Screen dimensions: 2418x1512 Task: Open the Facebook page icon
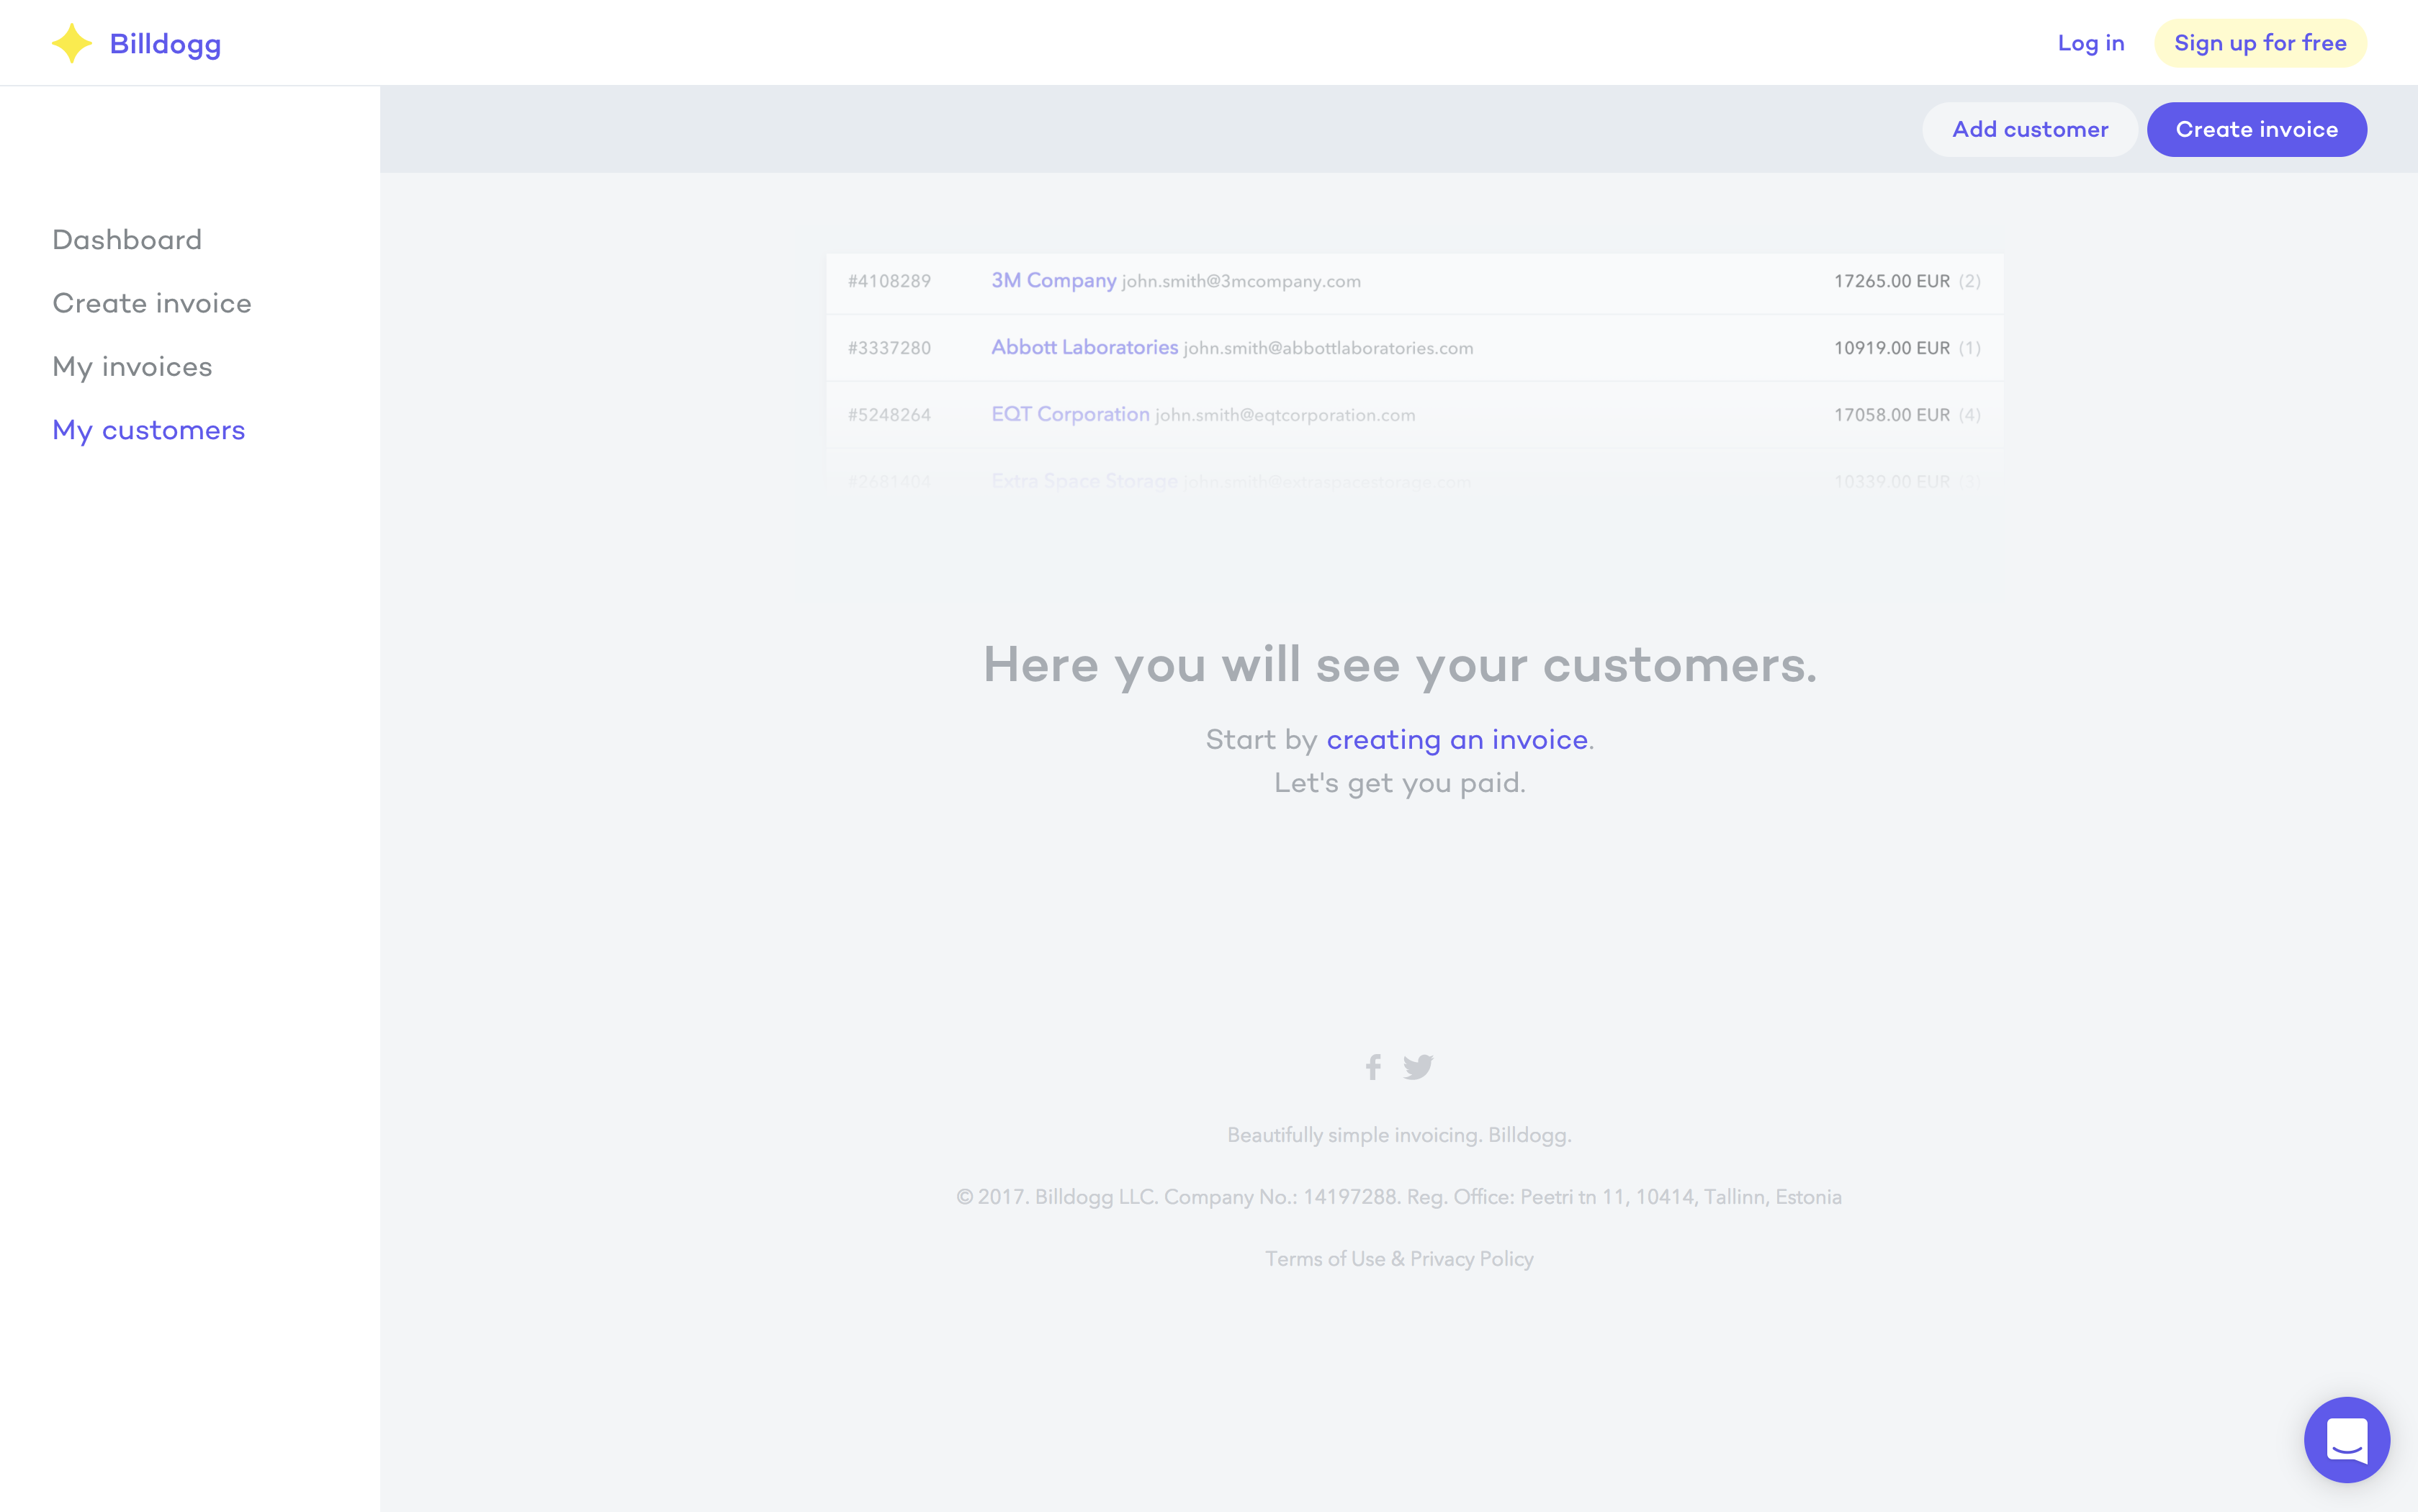point(1373,1067)
